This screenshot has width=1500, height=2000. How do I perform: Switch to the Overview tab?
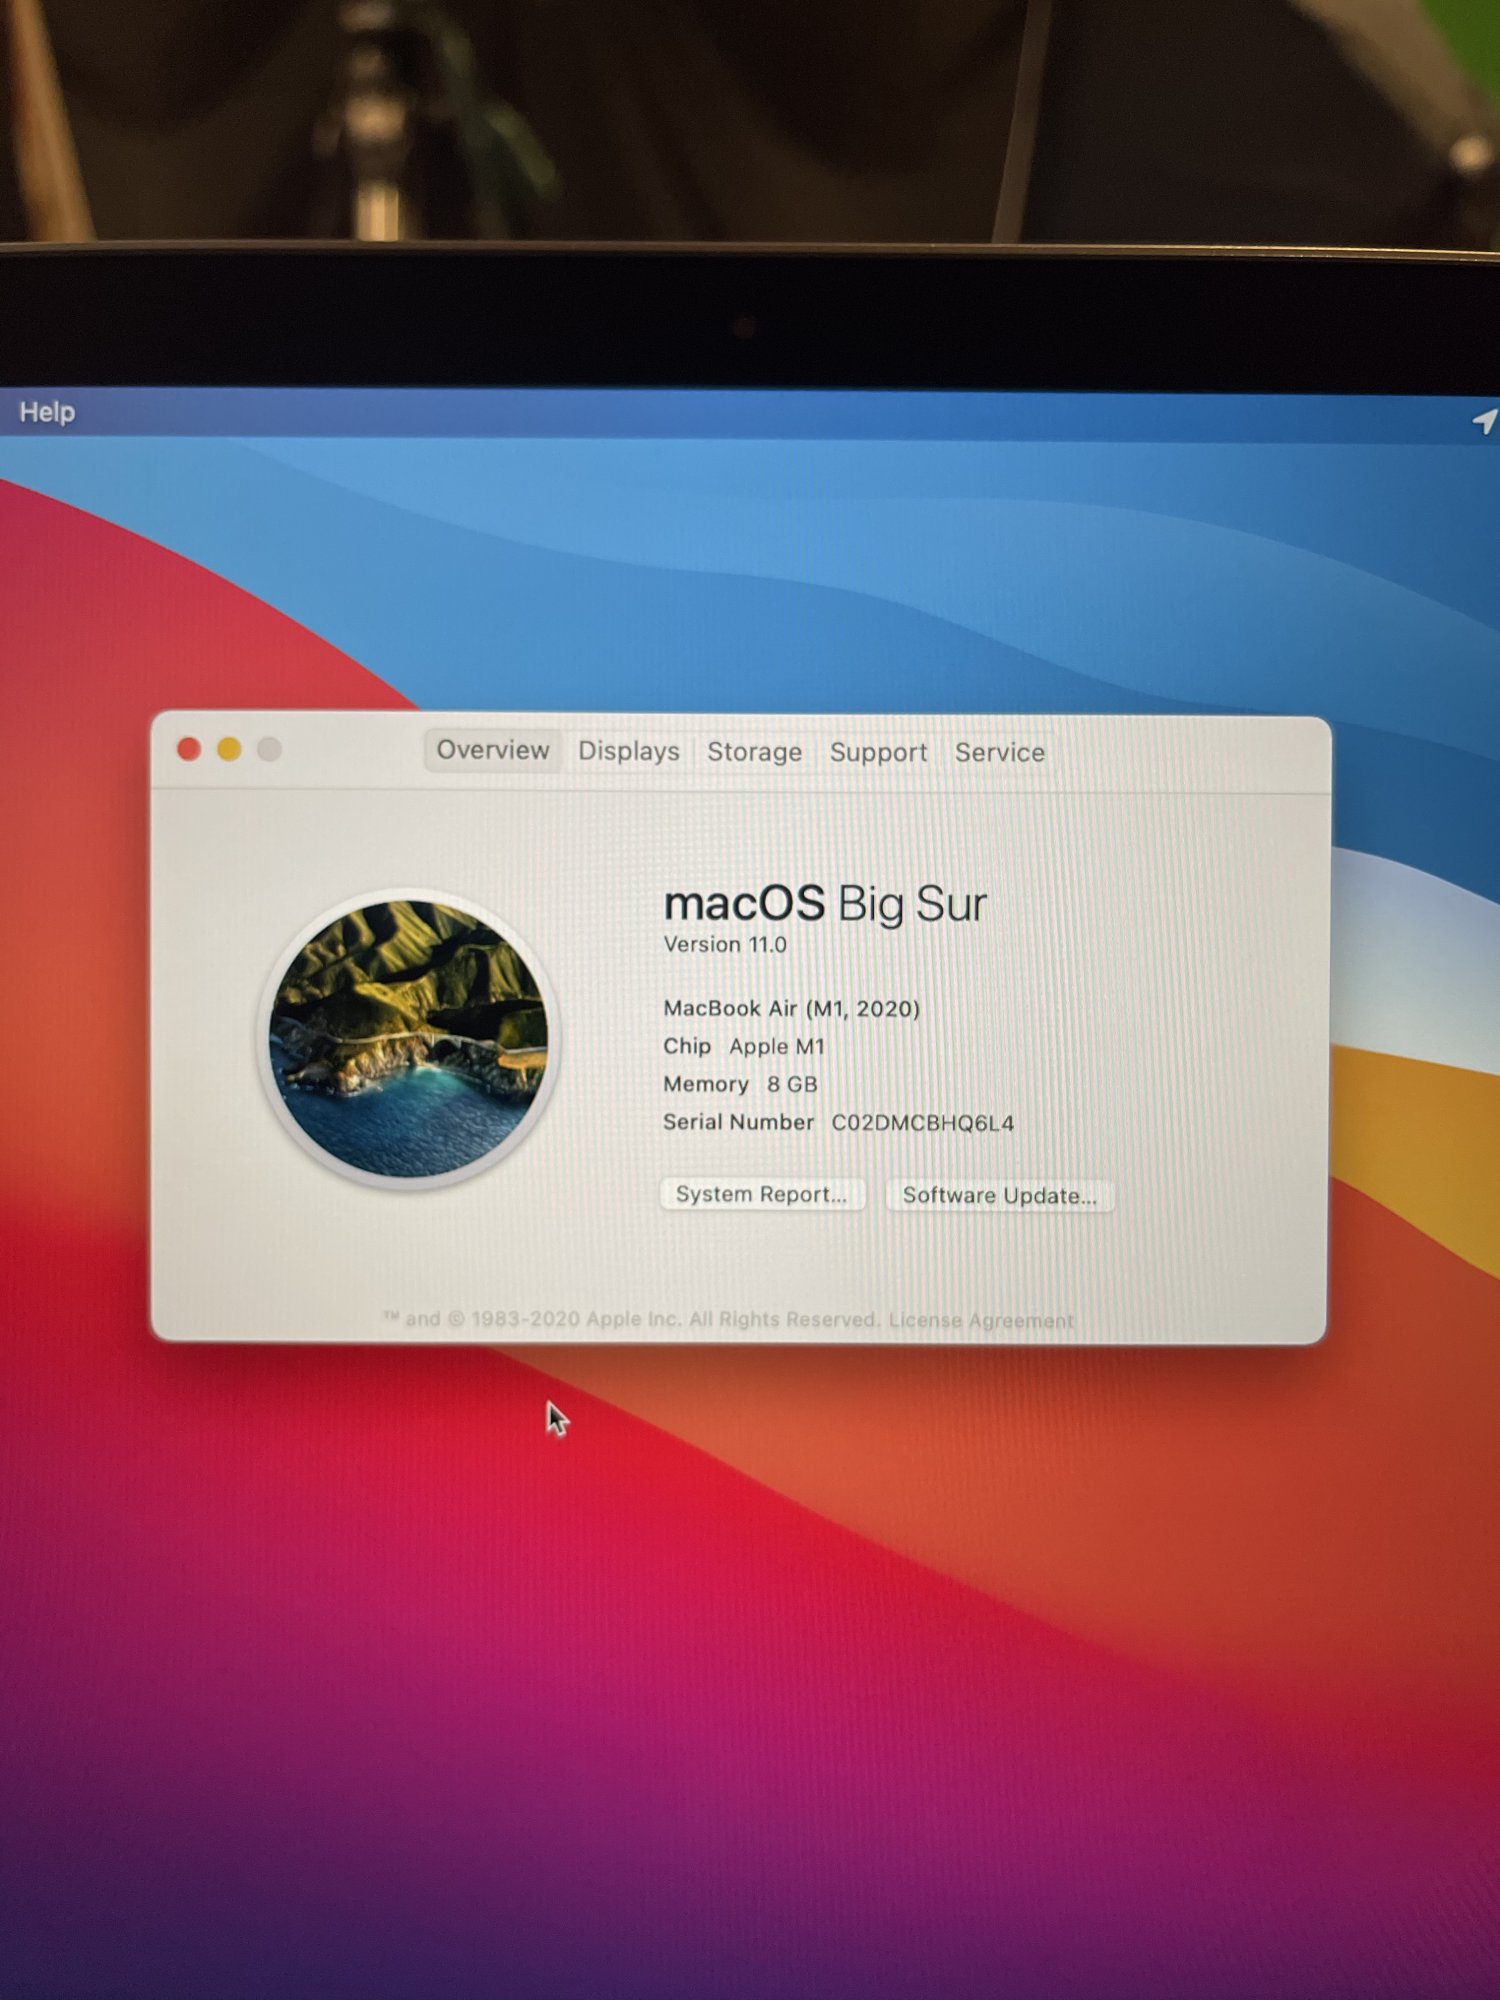point(492,750)
